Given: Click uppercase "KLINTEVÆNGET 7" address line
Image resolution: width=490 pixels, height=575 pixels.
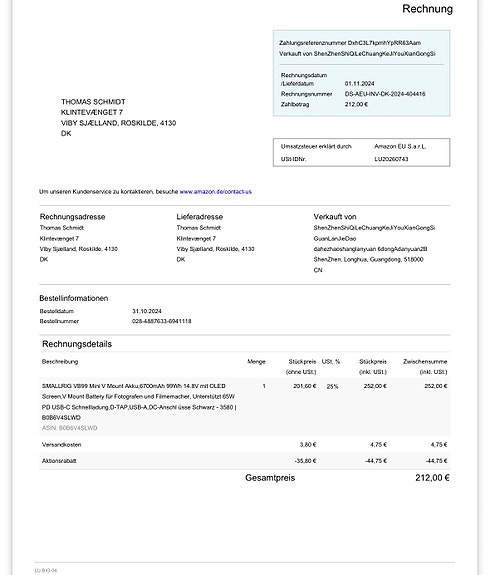Looking at the screenshot, I should [92, 112].
